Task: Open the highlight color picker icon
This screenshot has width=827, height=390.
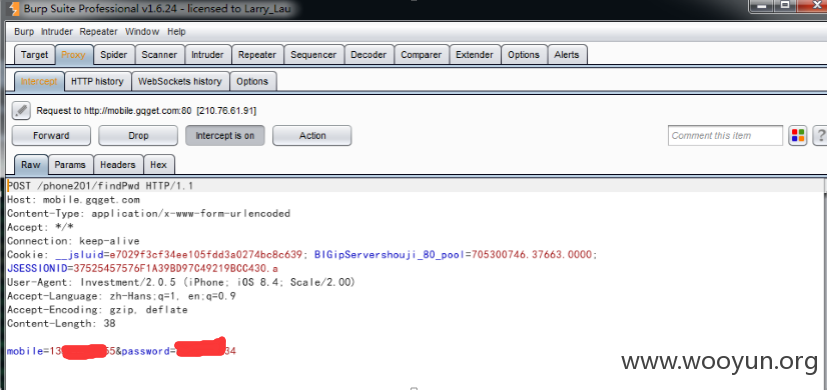Action: tap(797, 136)
